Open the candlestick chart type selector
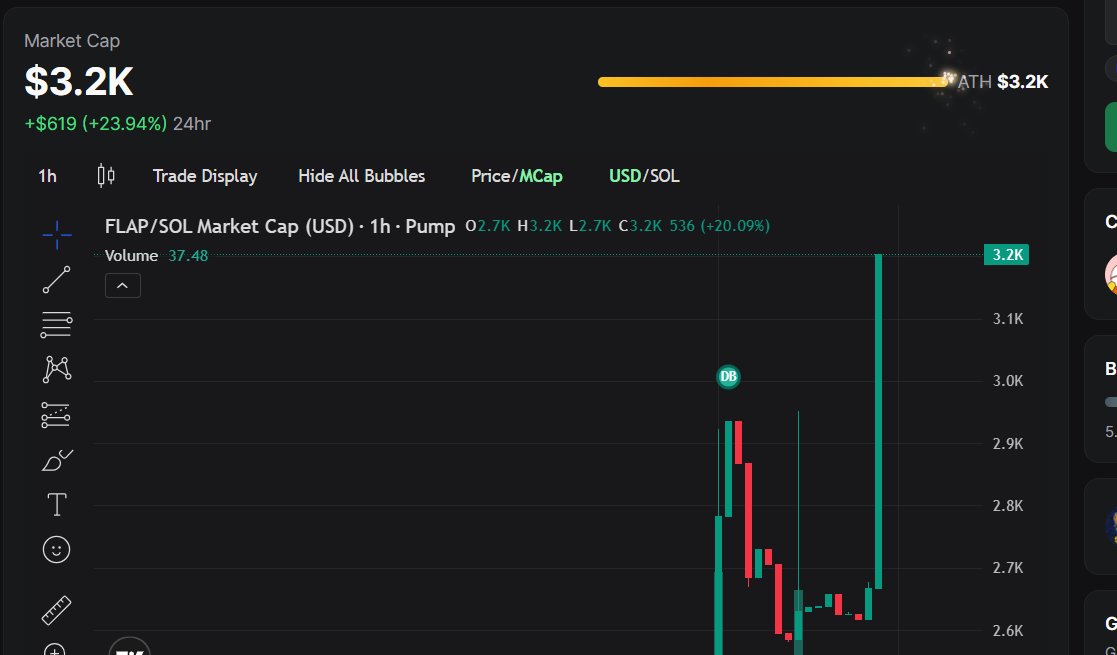 click(106, 175)
